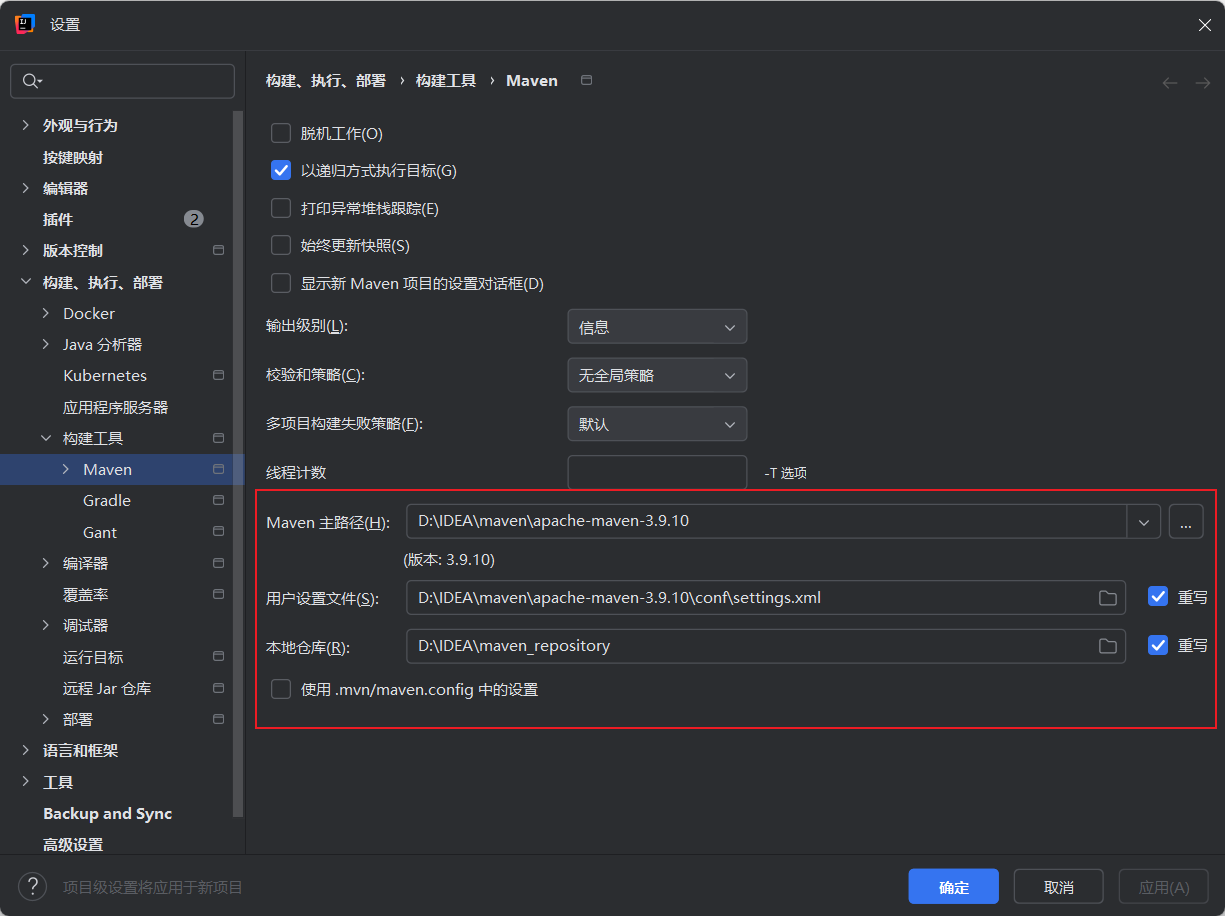Select 高级设置 in the tree
Screen dimensions: 1225x916
73,844
